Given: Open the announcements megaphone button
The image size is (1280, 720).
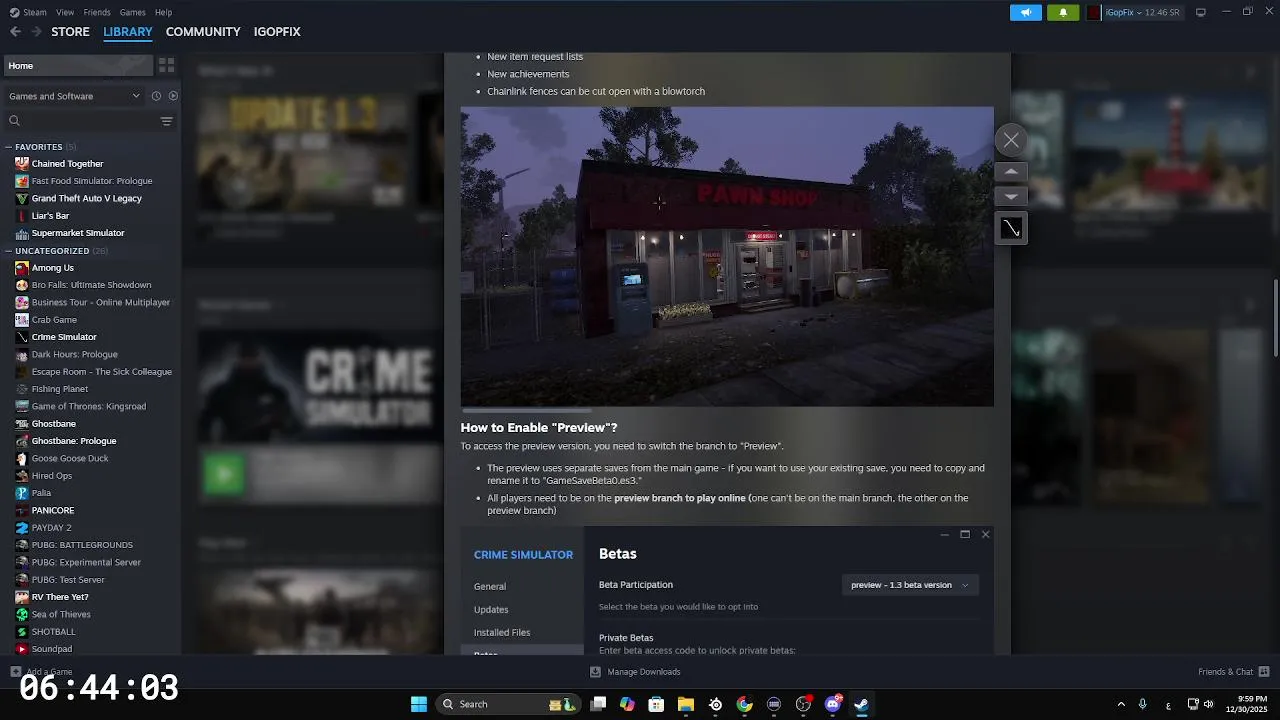Looking at the screenshot, I should tap(1025, 12).
